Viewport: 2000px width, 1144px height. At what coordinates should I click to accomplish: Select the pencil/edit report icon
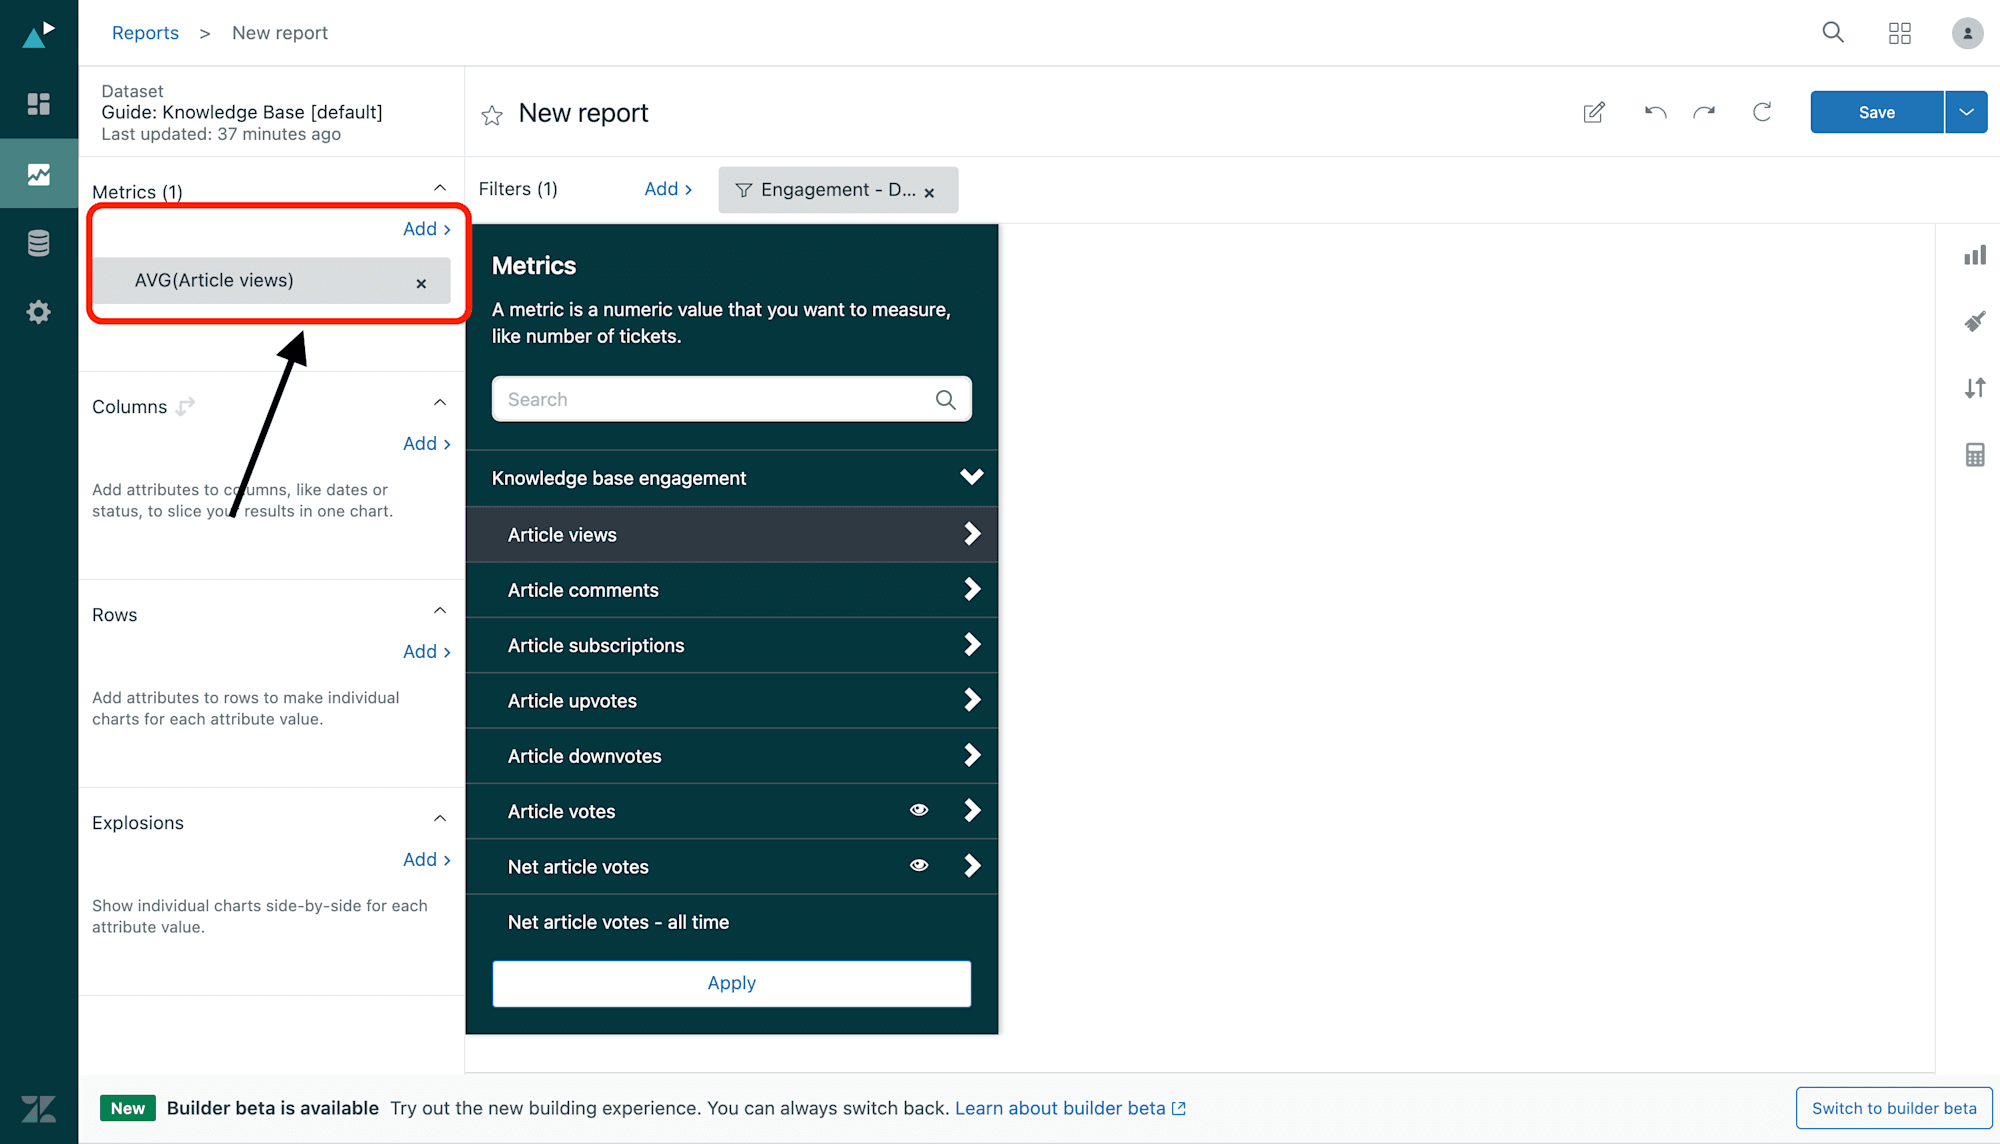tap(1593, 113)
